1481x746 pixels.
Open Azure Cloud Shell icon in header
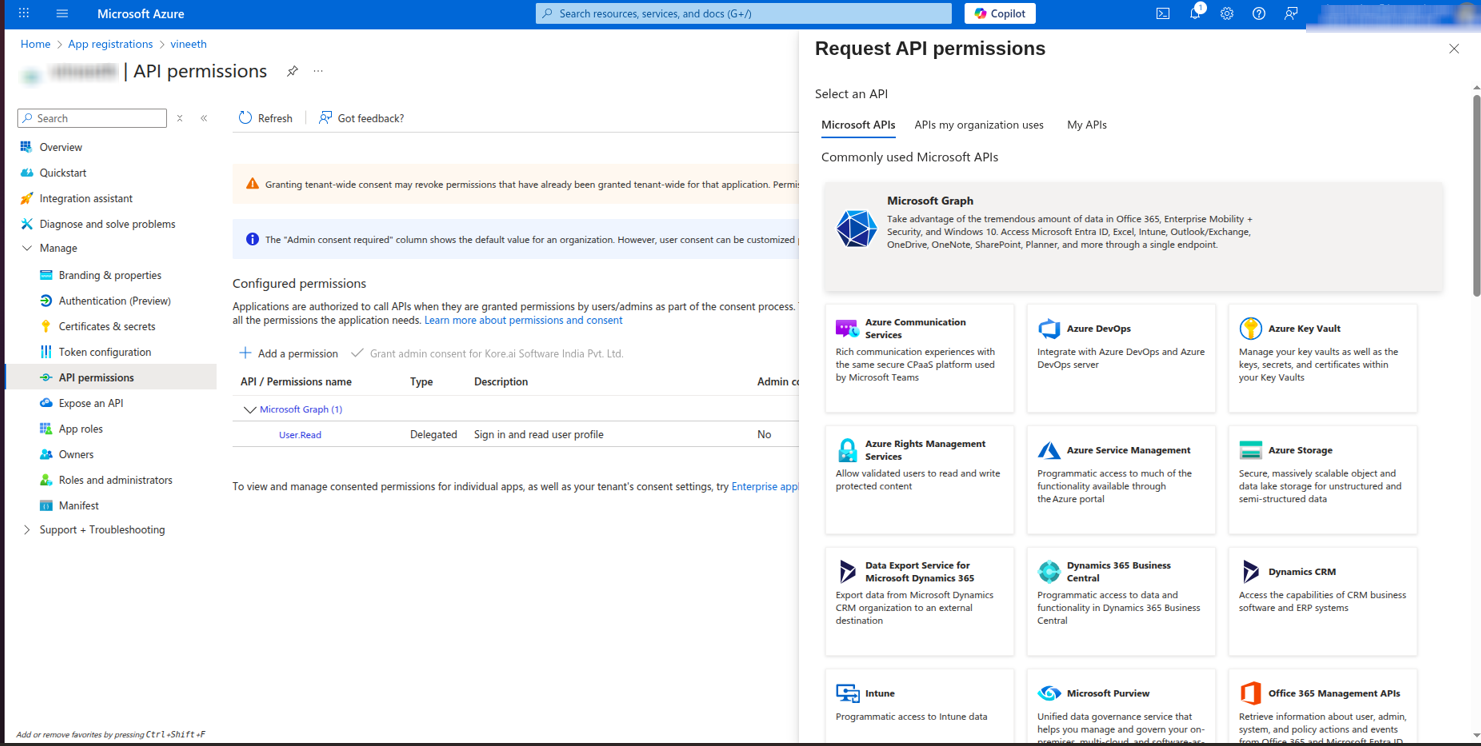[1162, 14]
